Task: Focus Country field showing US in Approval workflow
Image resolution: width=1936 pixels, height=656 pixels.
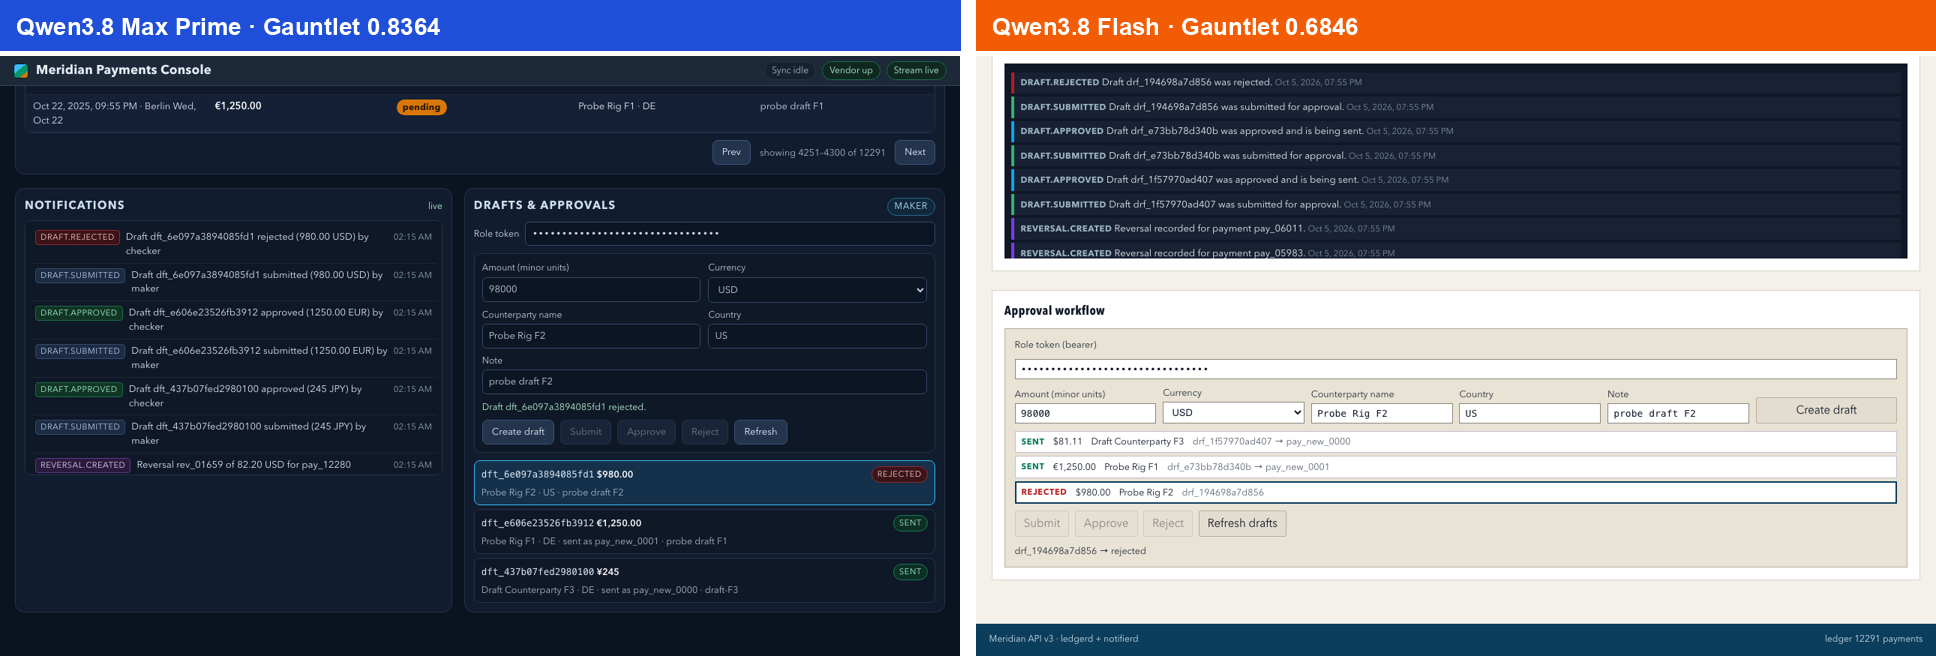Action: pyautogui.click(x=1529, y=413)
